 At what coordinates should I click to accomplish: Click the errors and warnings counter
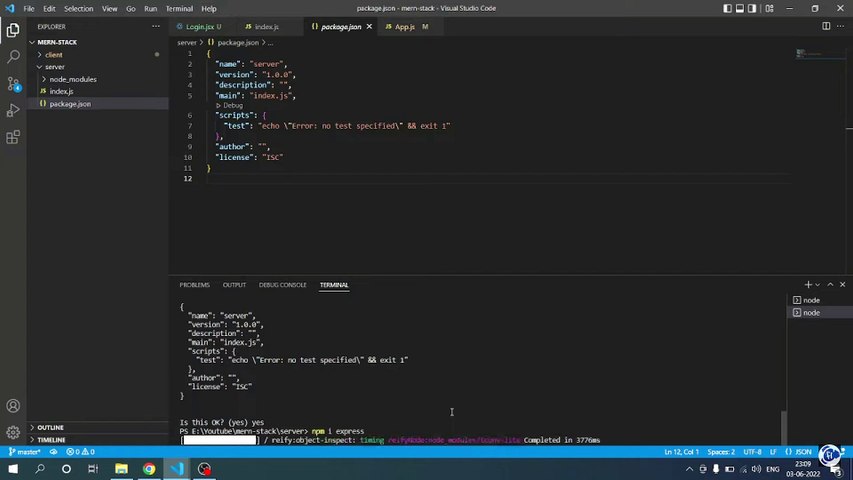81,452
